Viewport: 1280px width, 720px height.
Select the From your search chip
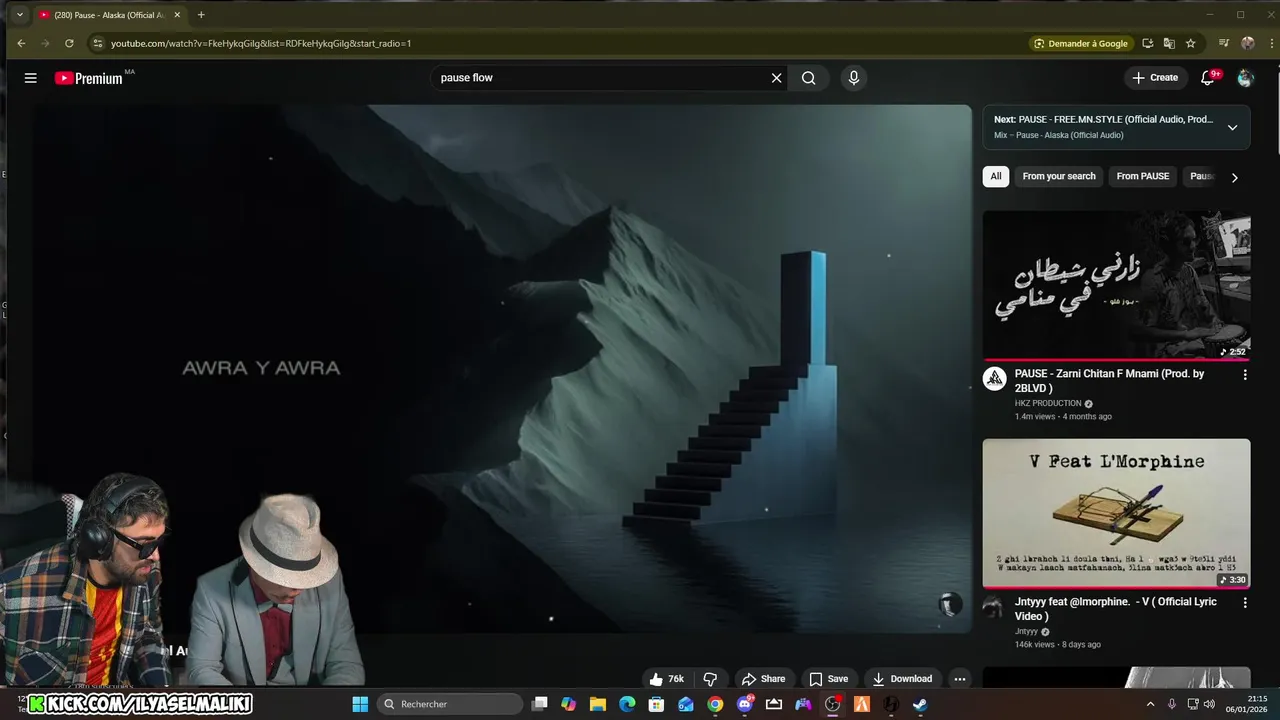[1059, 176]
